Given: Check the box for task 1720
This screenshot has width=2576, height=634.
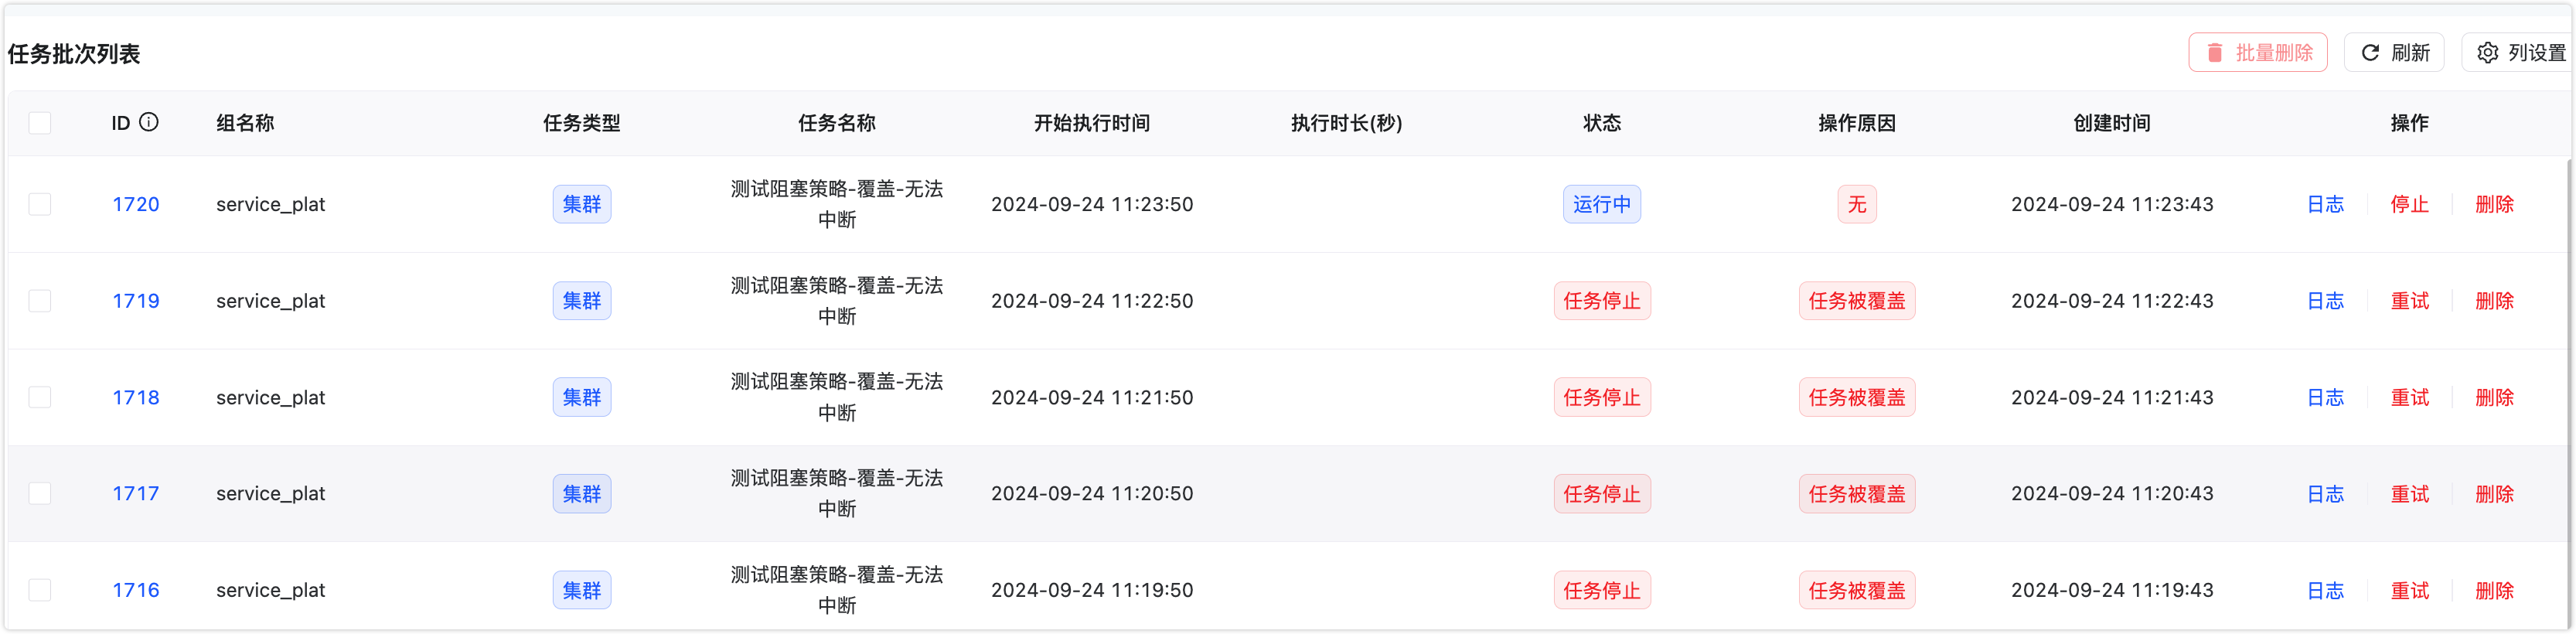Looking at the screenshot, I should pyautogui.click(x=40, y=204).
